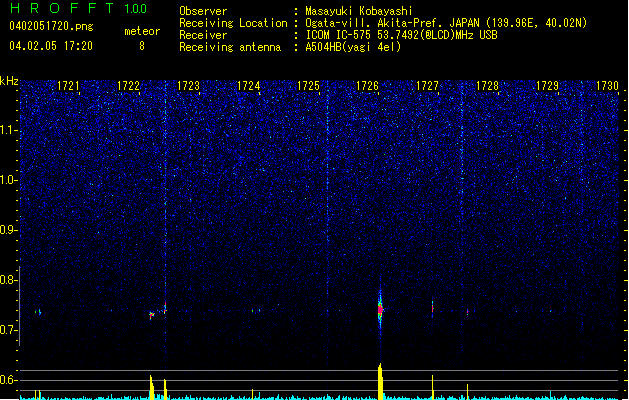
Task: Click the 1722 time marker
Action: click(128, 86)
